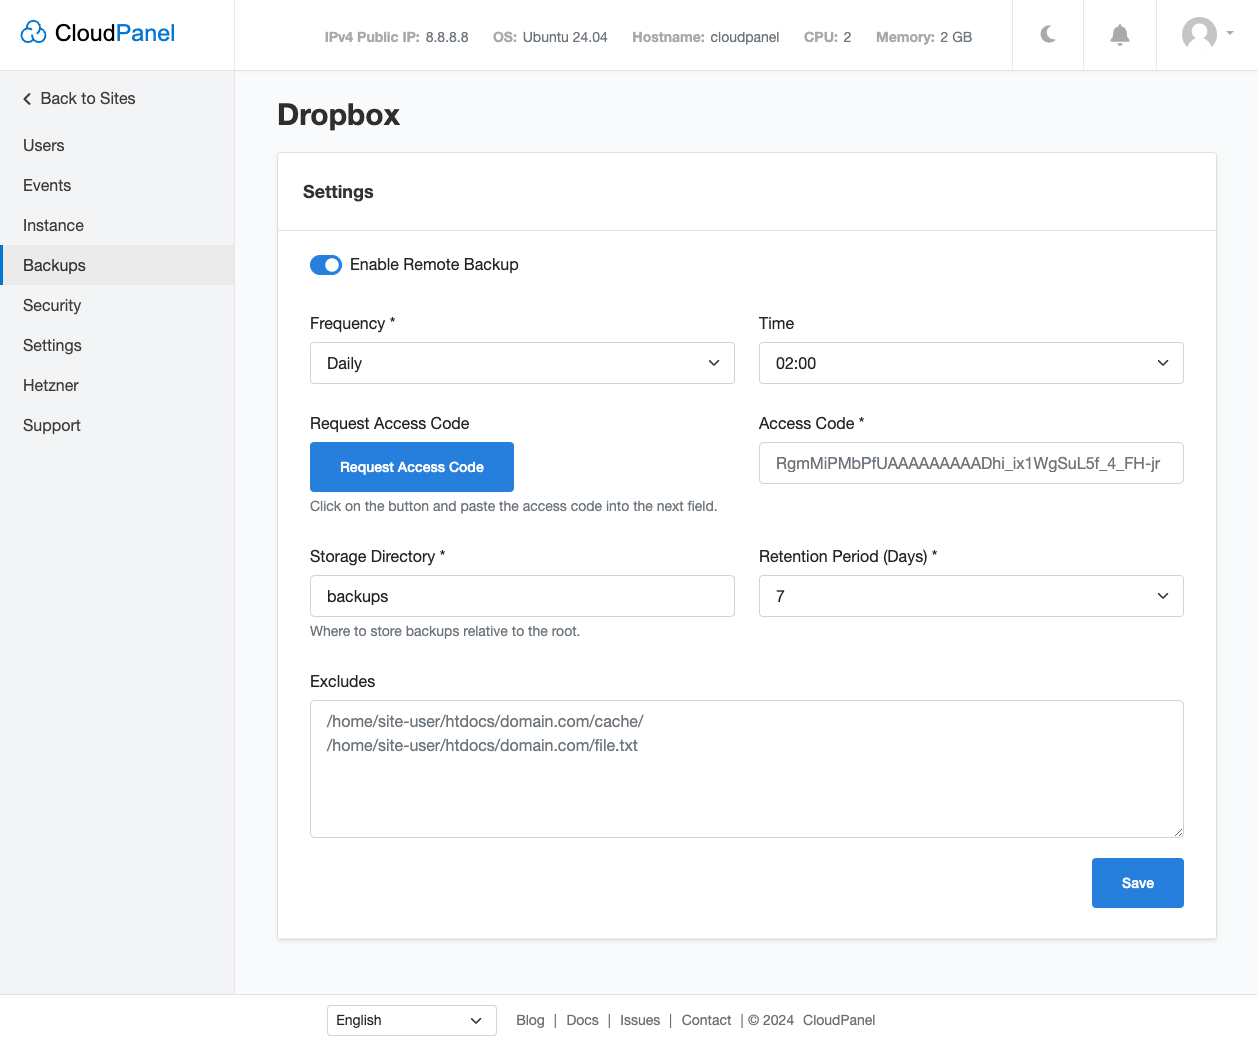Navigate to the Users page
Image resolution: width=1257 pixels, height=1046 pixels.
[x=43, y=145]
